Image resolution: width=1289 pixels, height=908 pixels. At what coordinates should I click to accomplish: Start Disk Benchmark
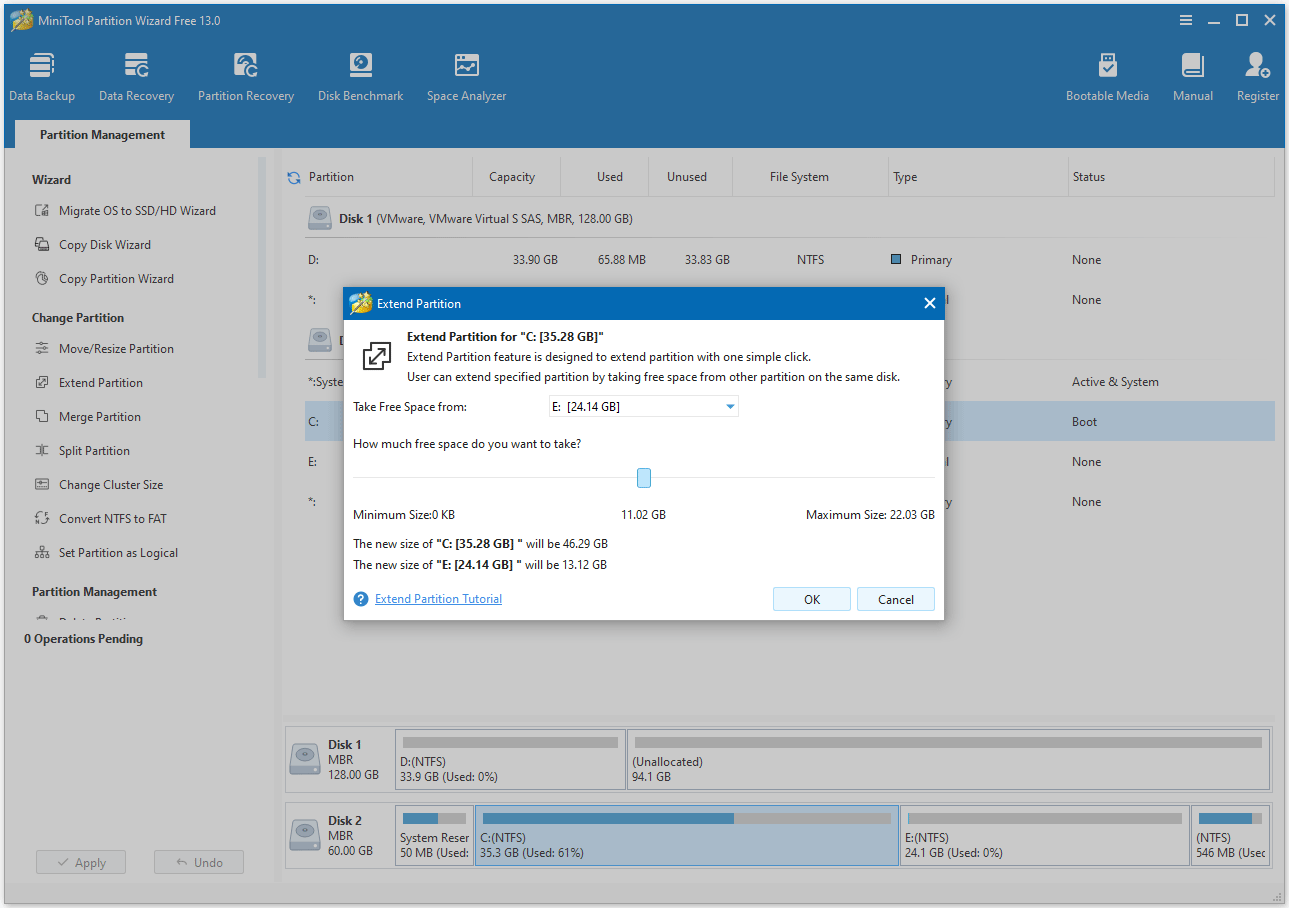coord(360,75)
